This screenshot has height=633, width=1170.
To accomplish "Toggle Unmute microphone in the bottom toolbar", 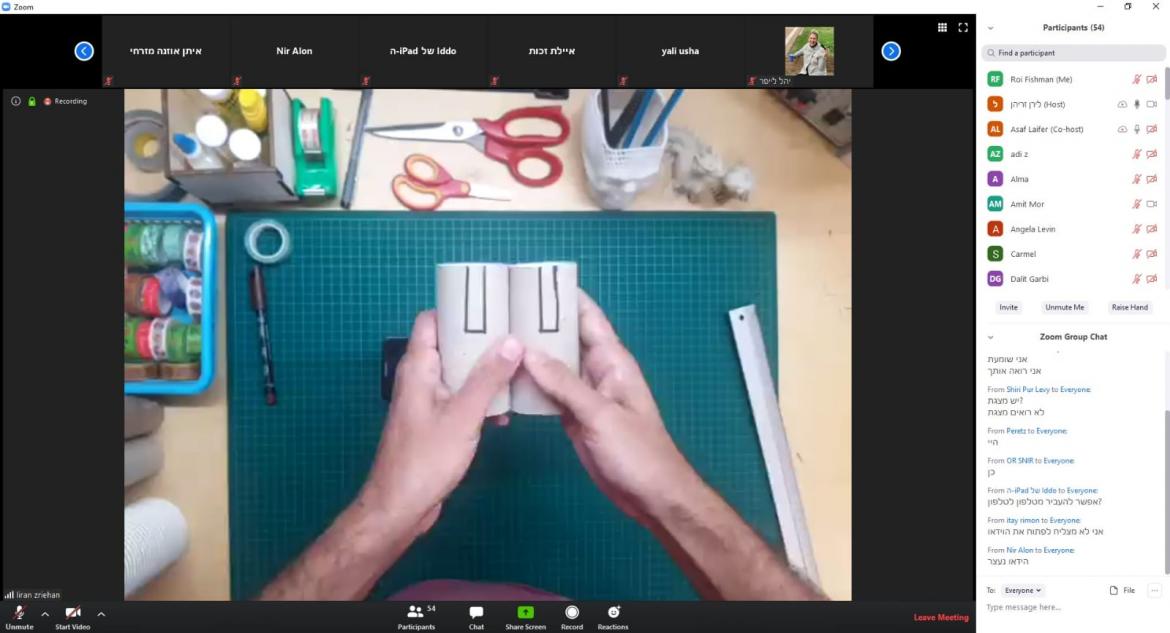I will pyautogui.click(x=19, y=613).
